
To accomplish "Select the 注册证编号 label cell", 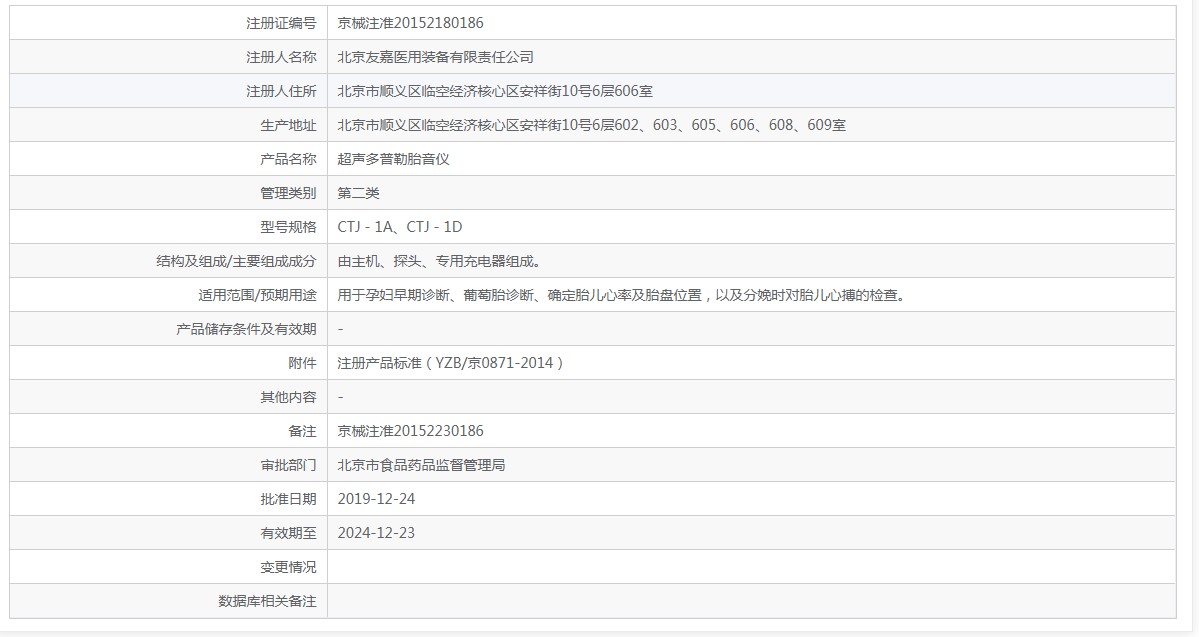I will (168, 23).
